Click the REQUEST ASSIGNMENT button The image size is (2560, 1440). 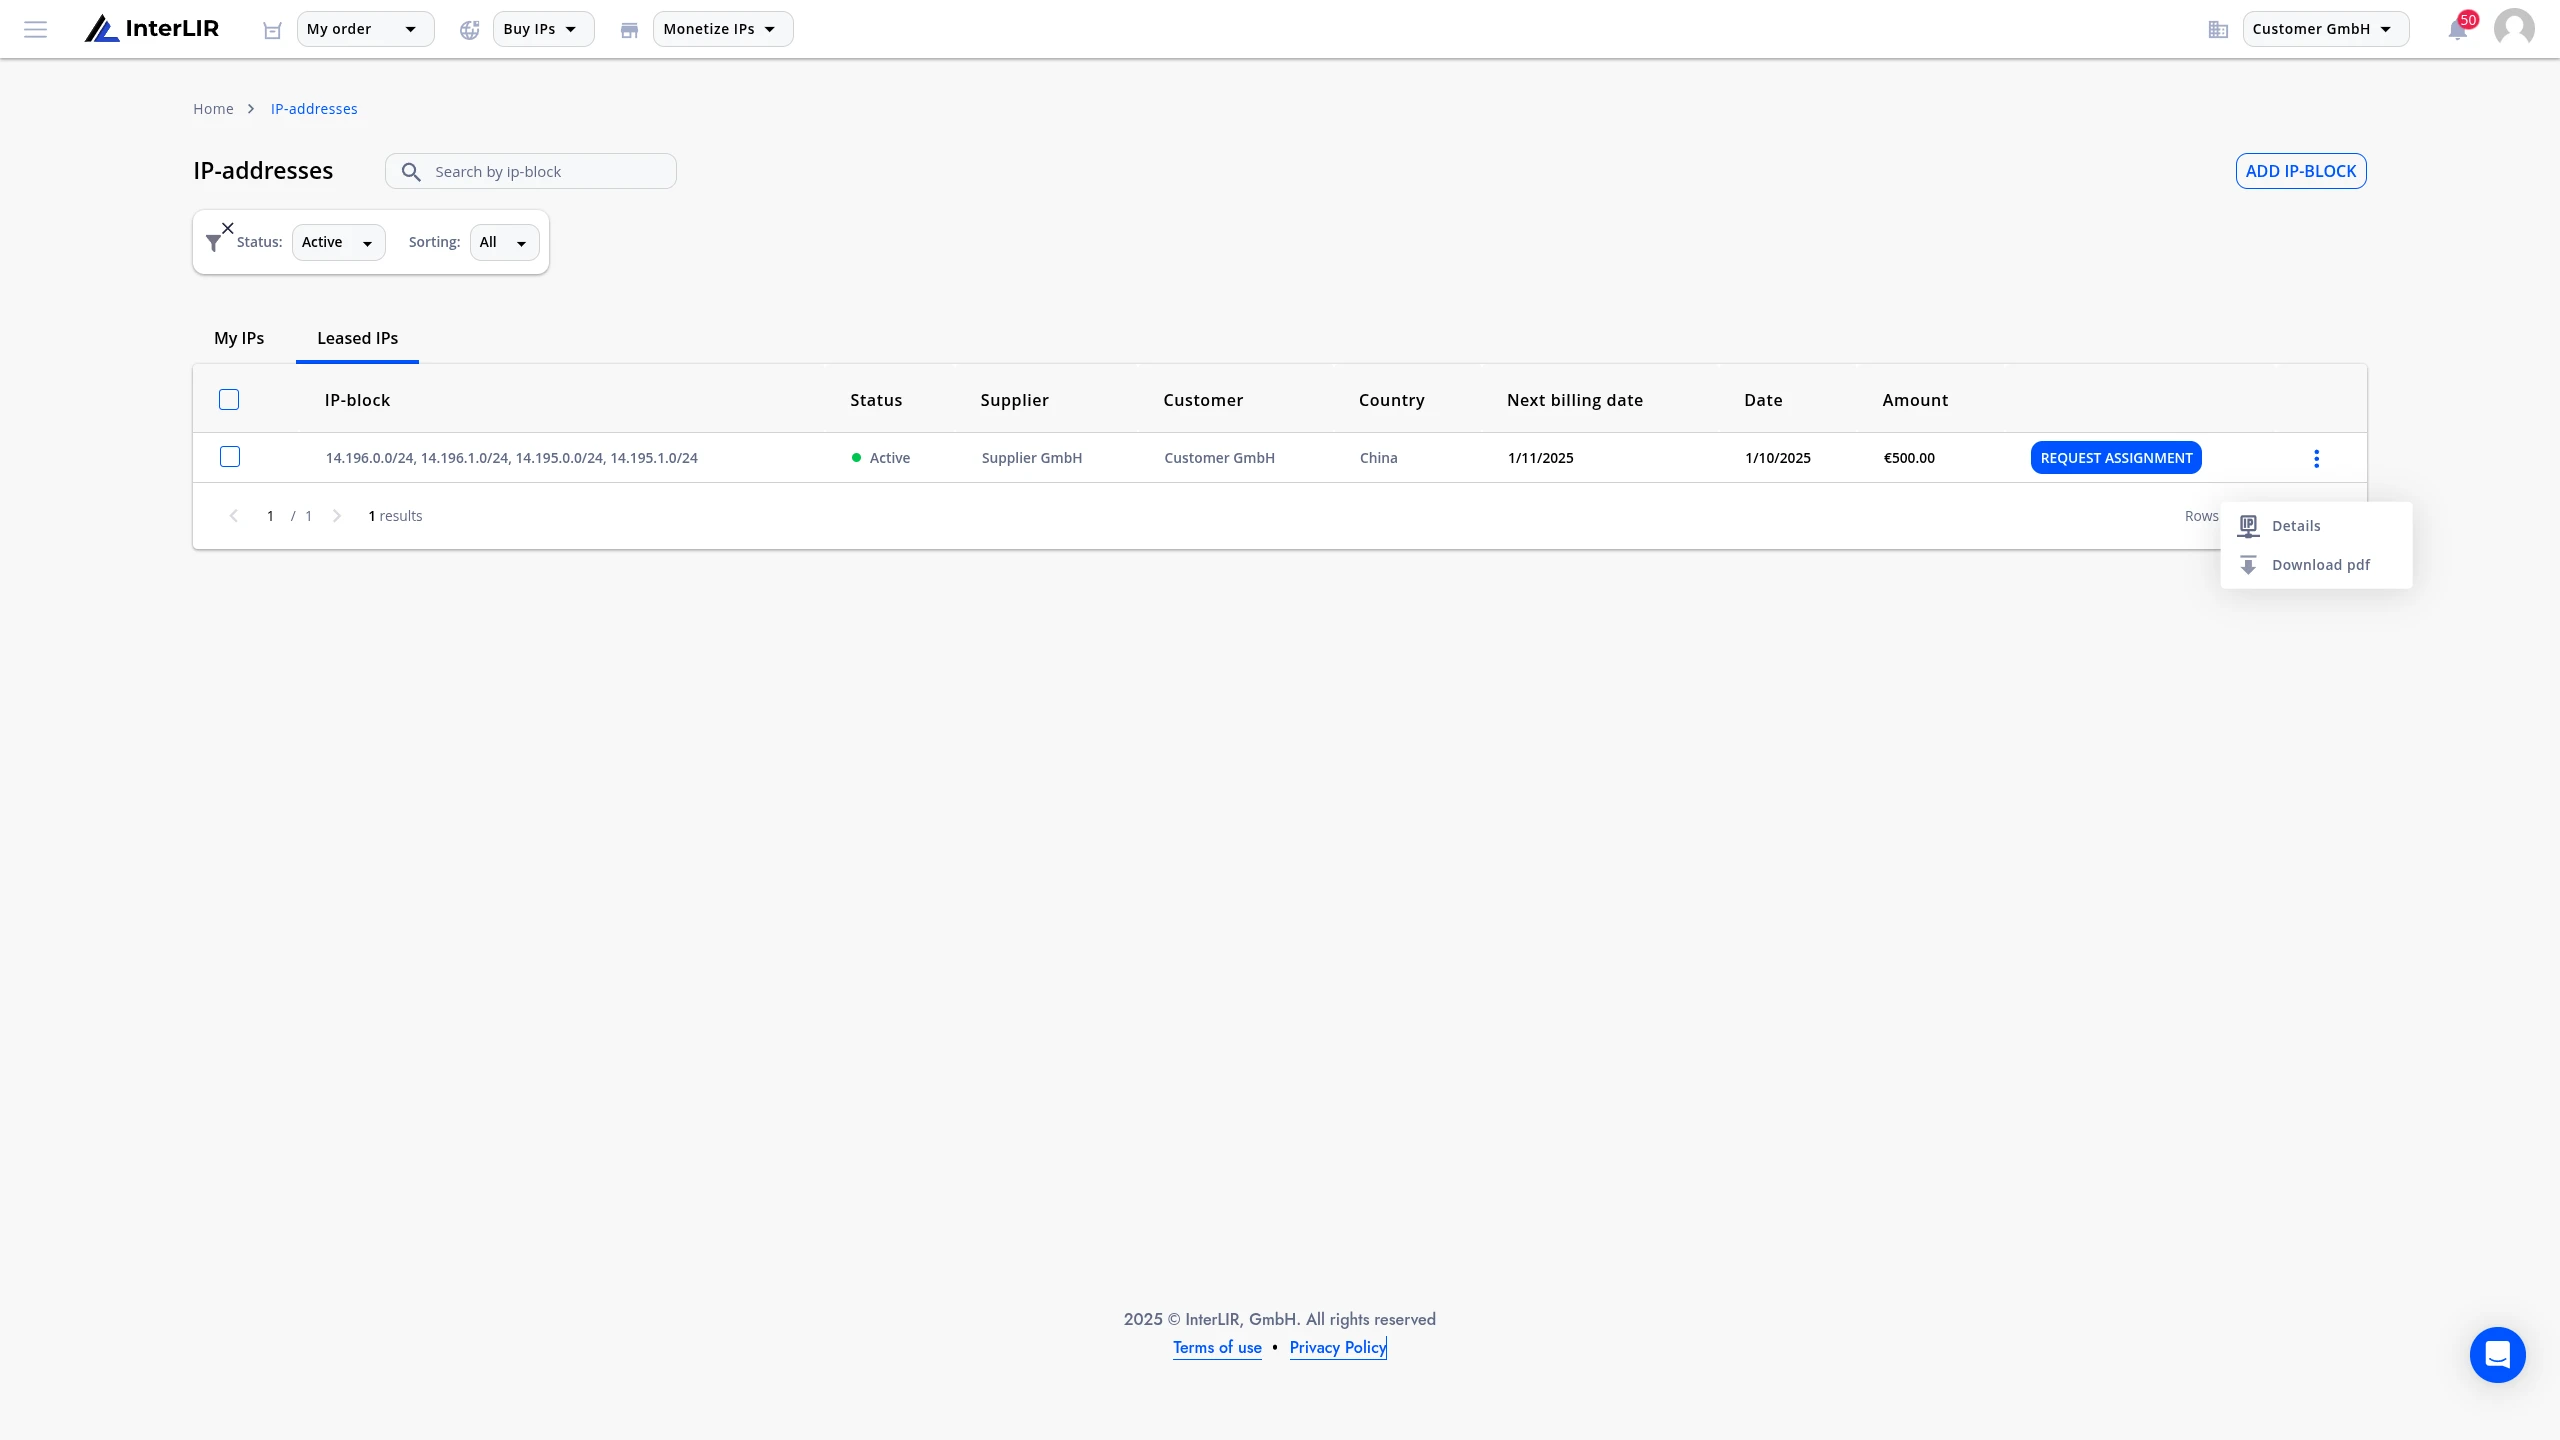point(2116,458)
